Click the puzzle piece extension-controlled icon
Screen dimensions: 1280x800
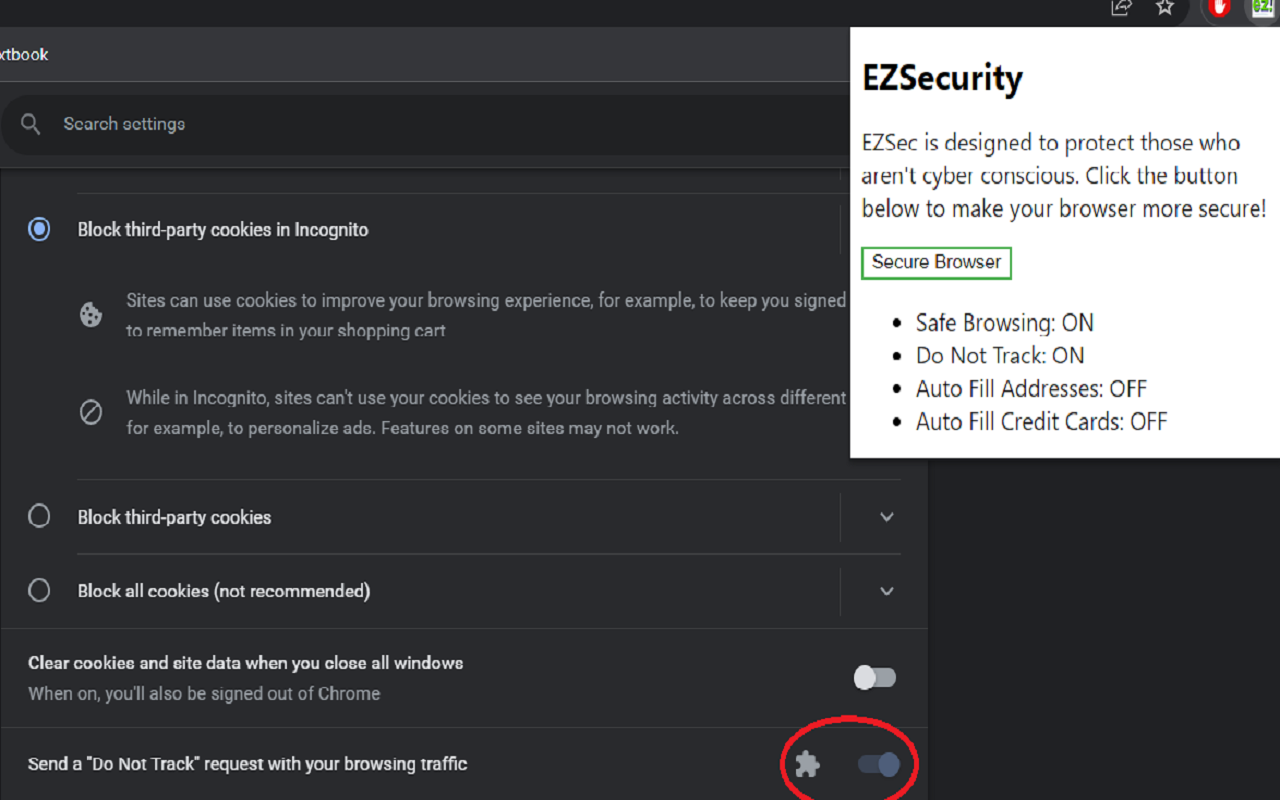click(x=807, y=765)
